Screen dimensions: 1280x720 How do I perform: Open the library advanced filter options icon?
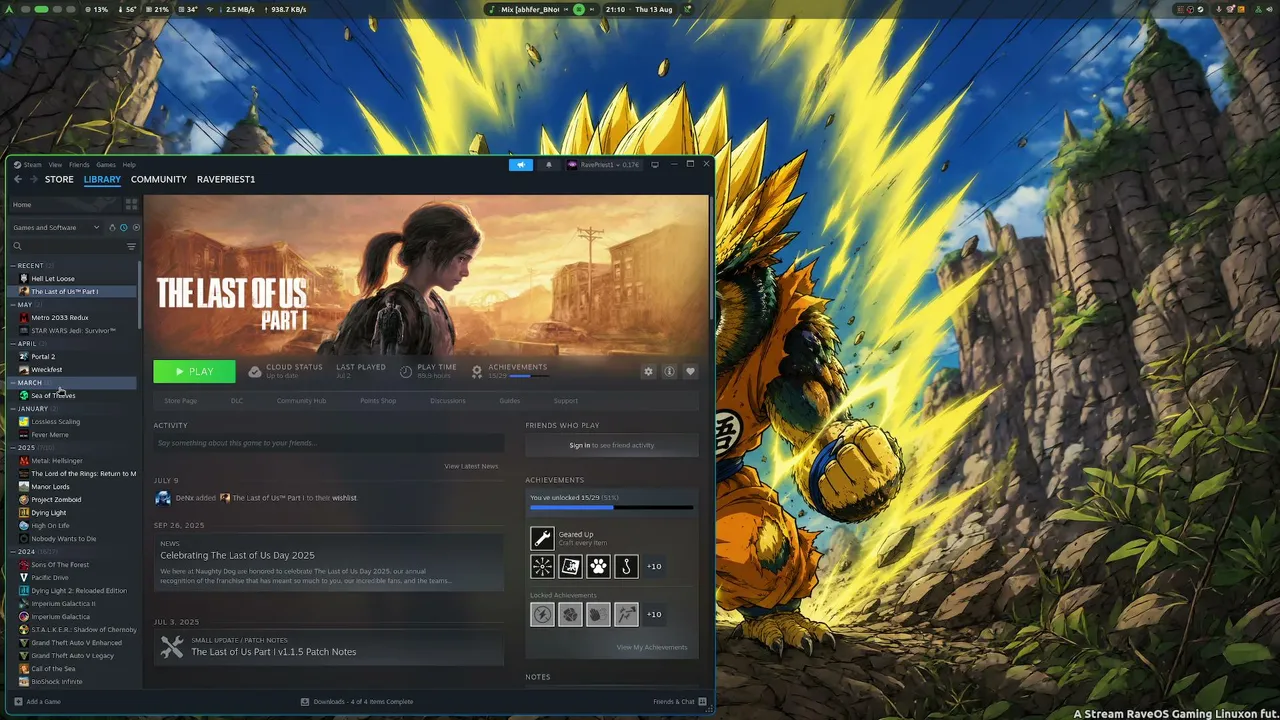(x=131, y=246)
